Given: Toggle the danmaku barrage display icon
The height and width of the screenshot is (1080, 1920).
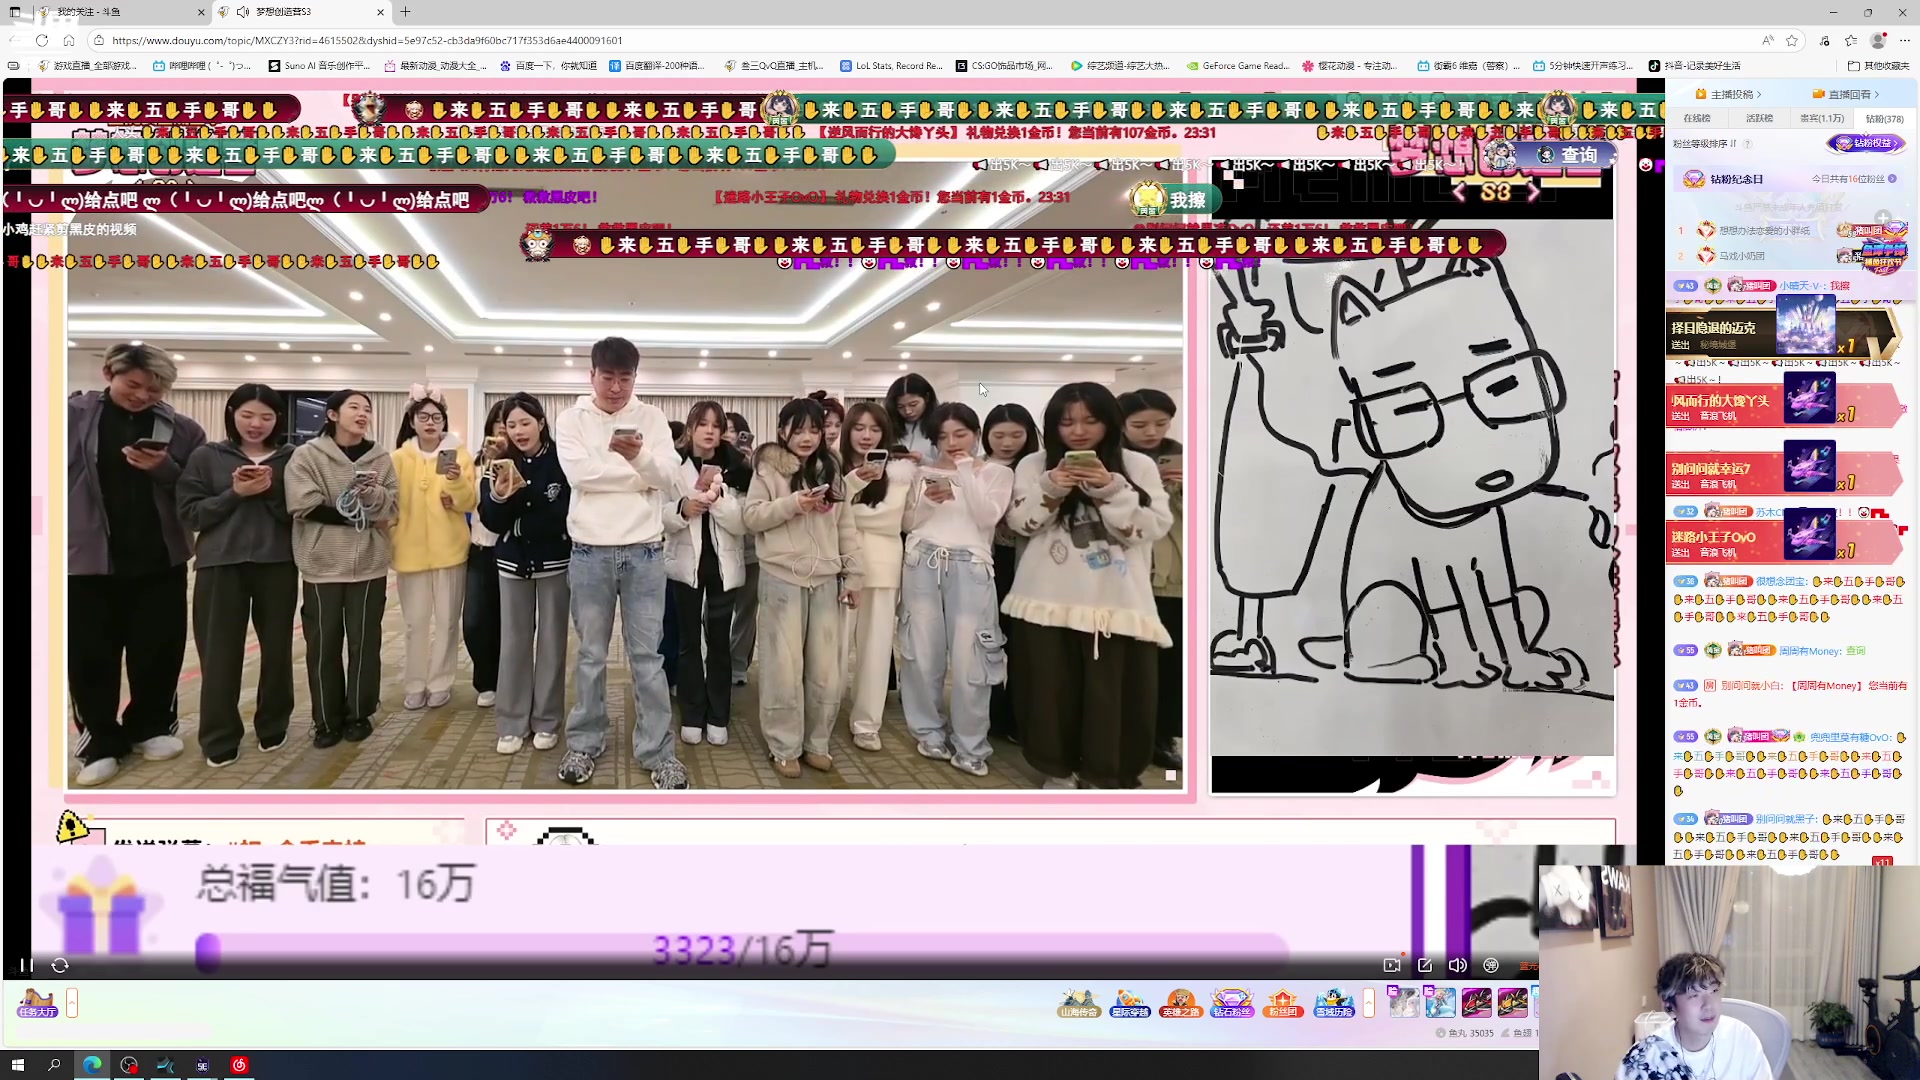Looking at the screenshot, I should point(1491,965).
